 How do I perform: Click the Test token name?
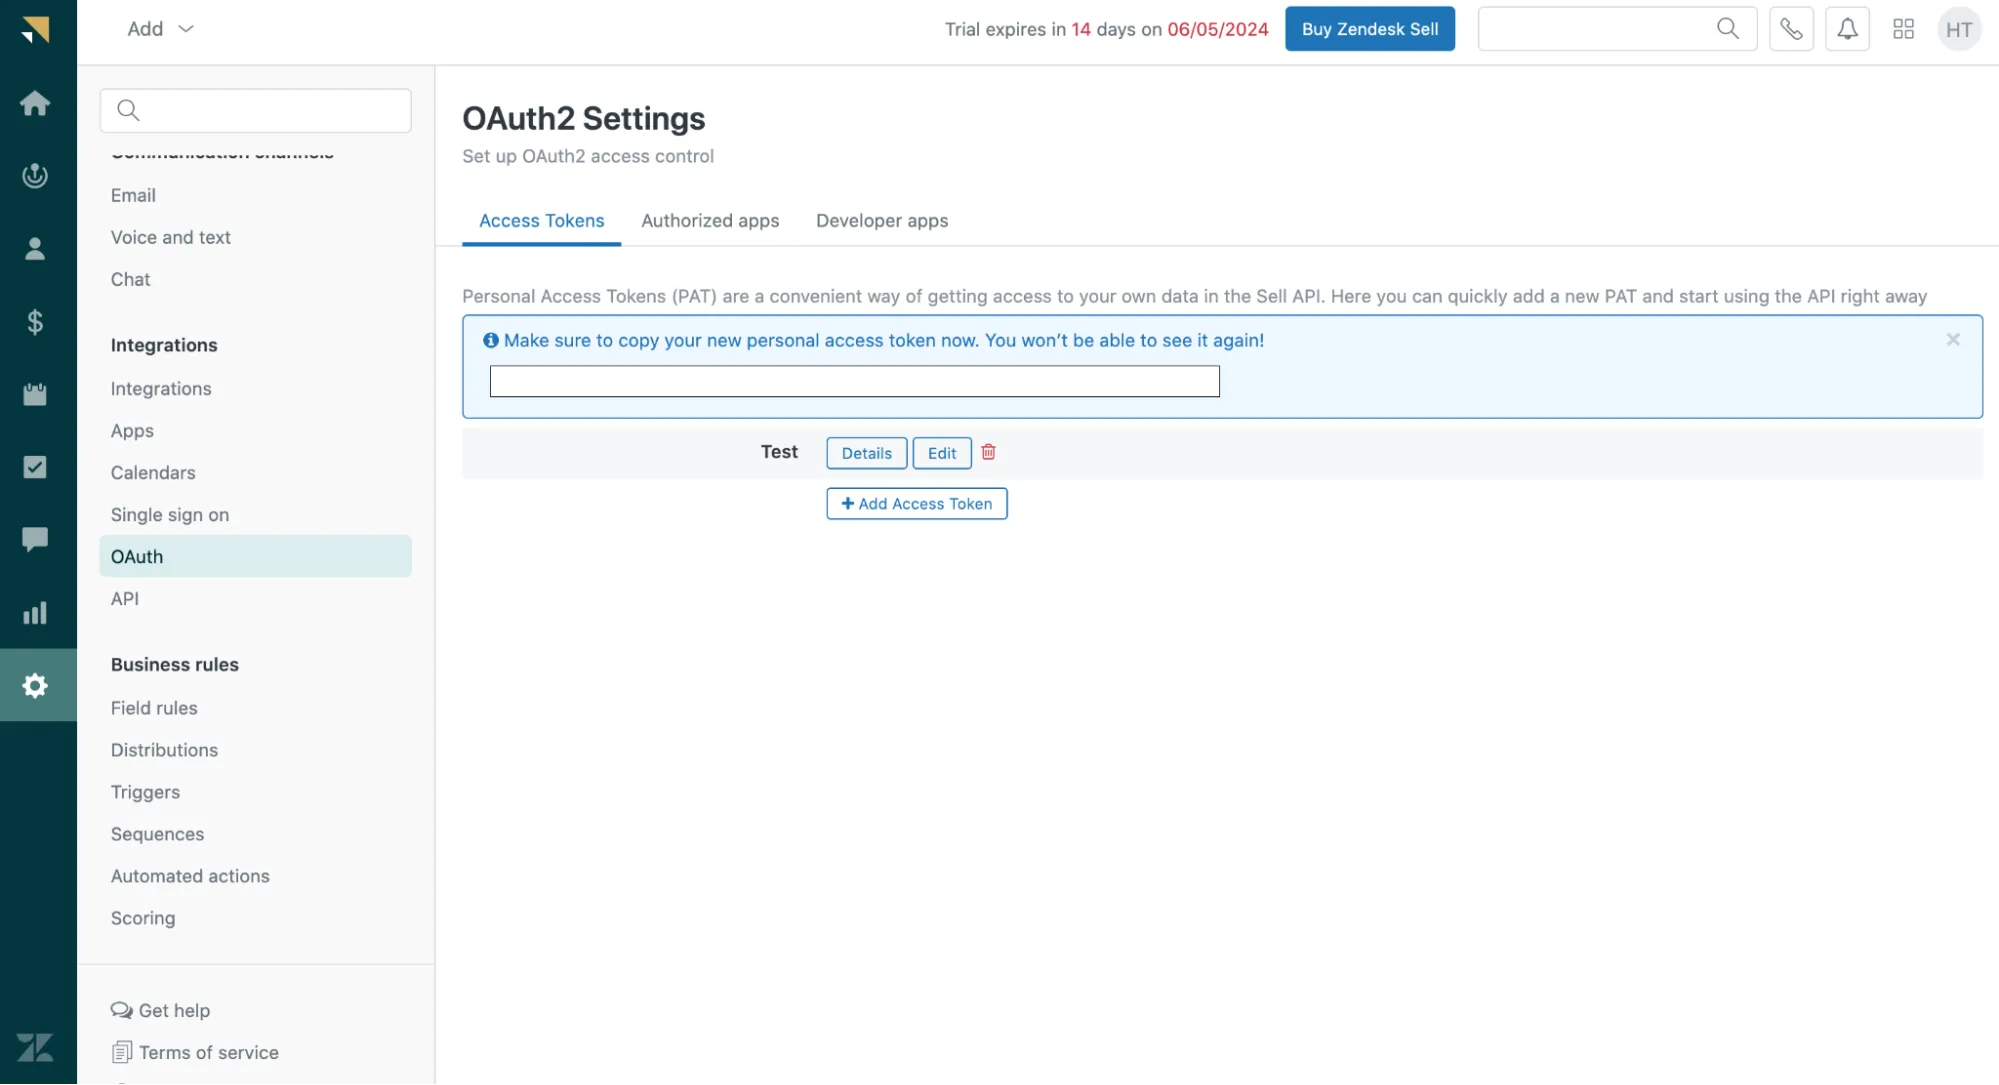779,452
